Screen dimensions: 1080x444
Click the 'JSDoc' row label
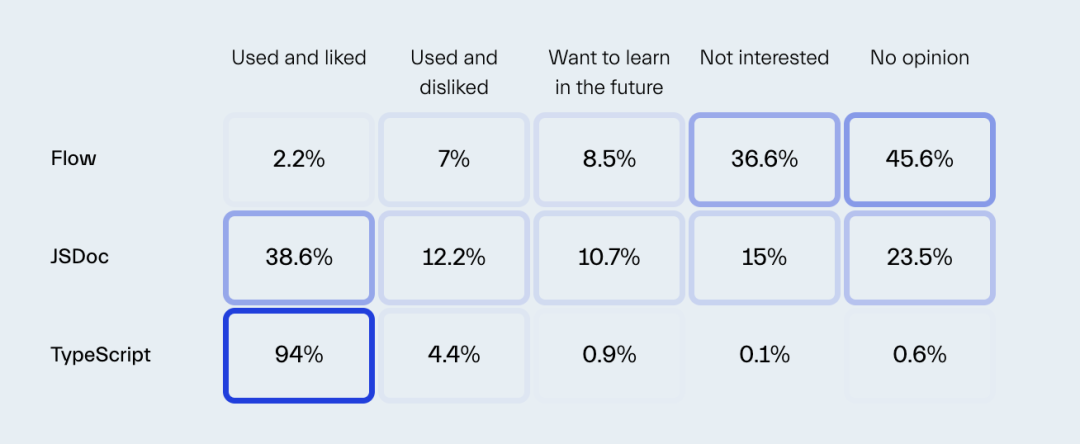click(x=80, y=257)
